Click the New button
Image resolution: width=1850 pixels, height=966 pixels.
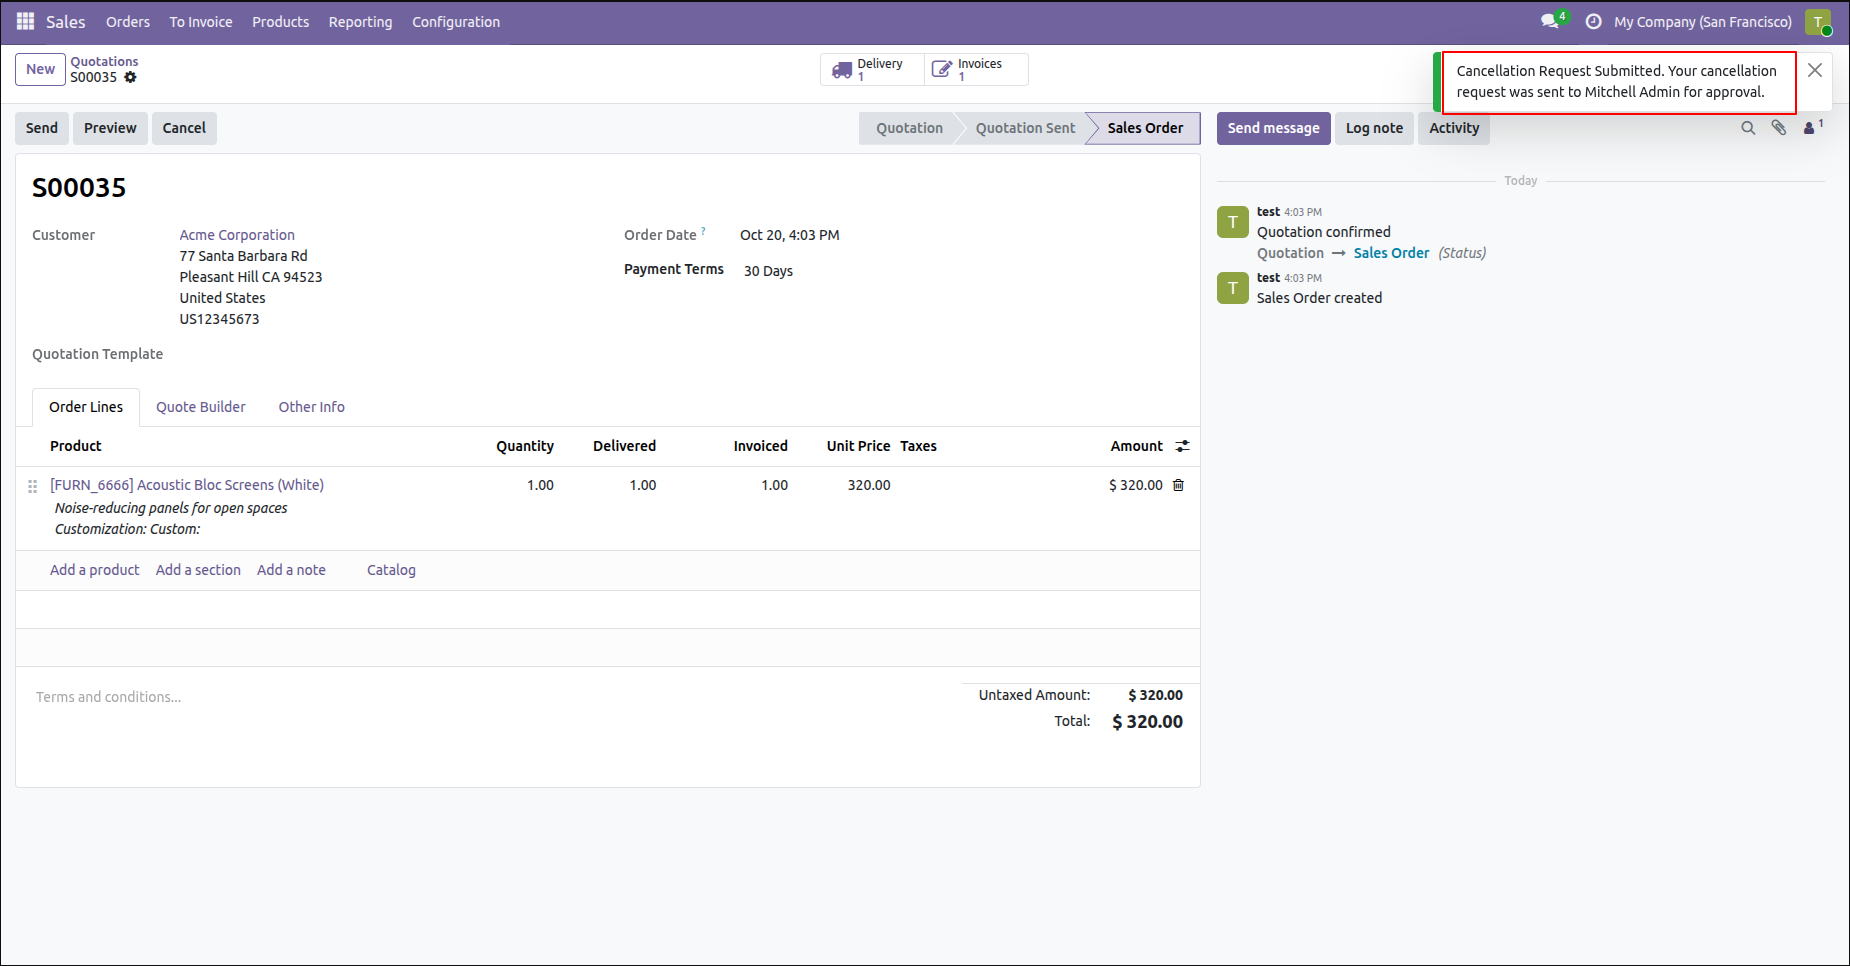(x=40, y=69)
